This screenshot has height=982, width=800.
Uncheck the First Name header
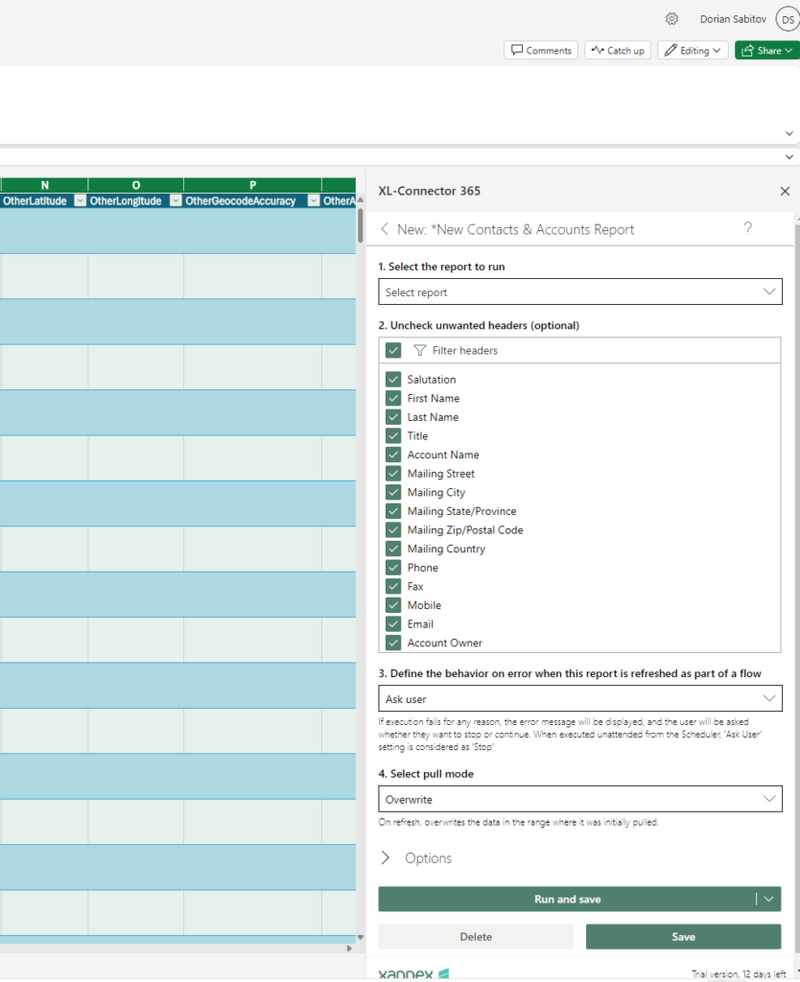pos(393,398)
